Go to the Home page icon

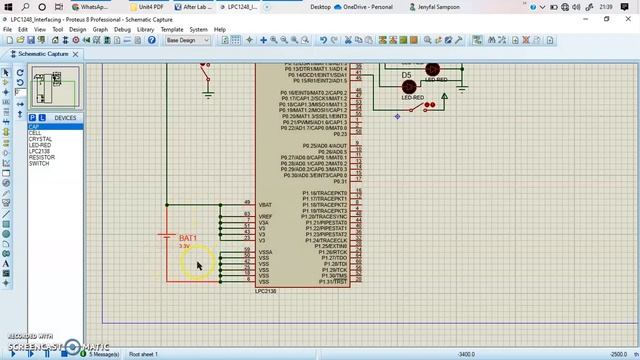tap(55, 40)
